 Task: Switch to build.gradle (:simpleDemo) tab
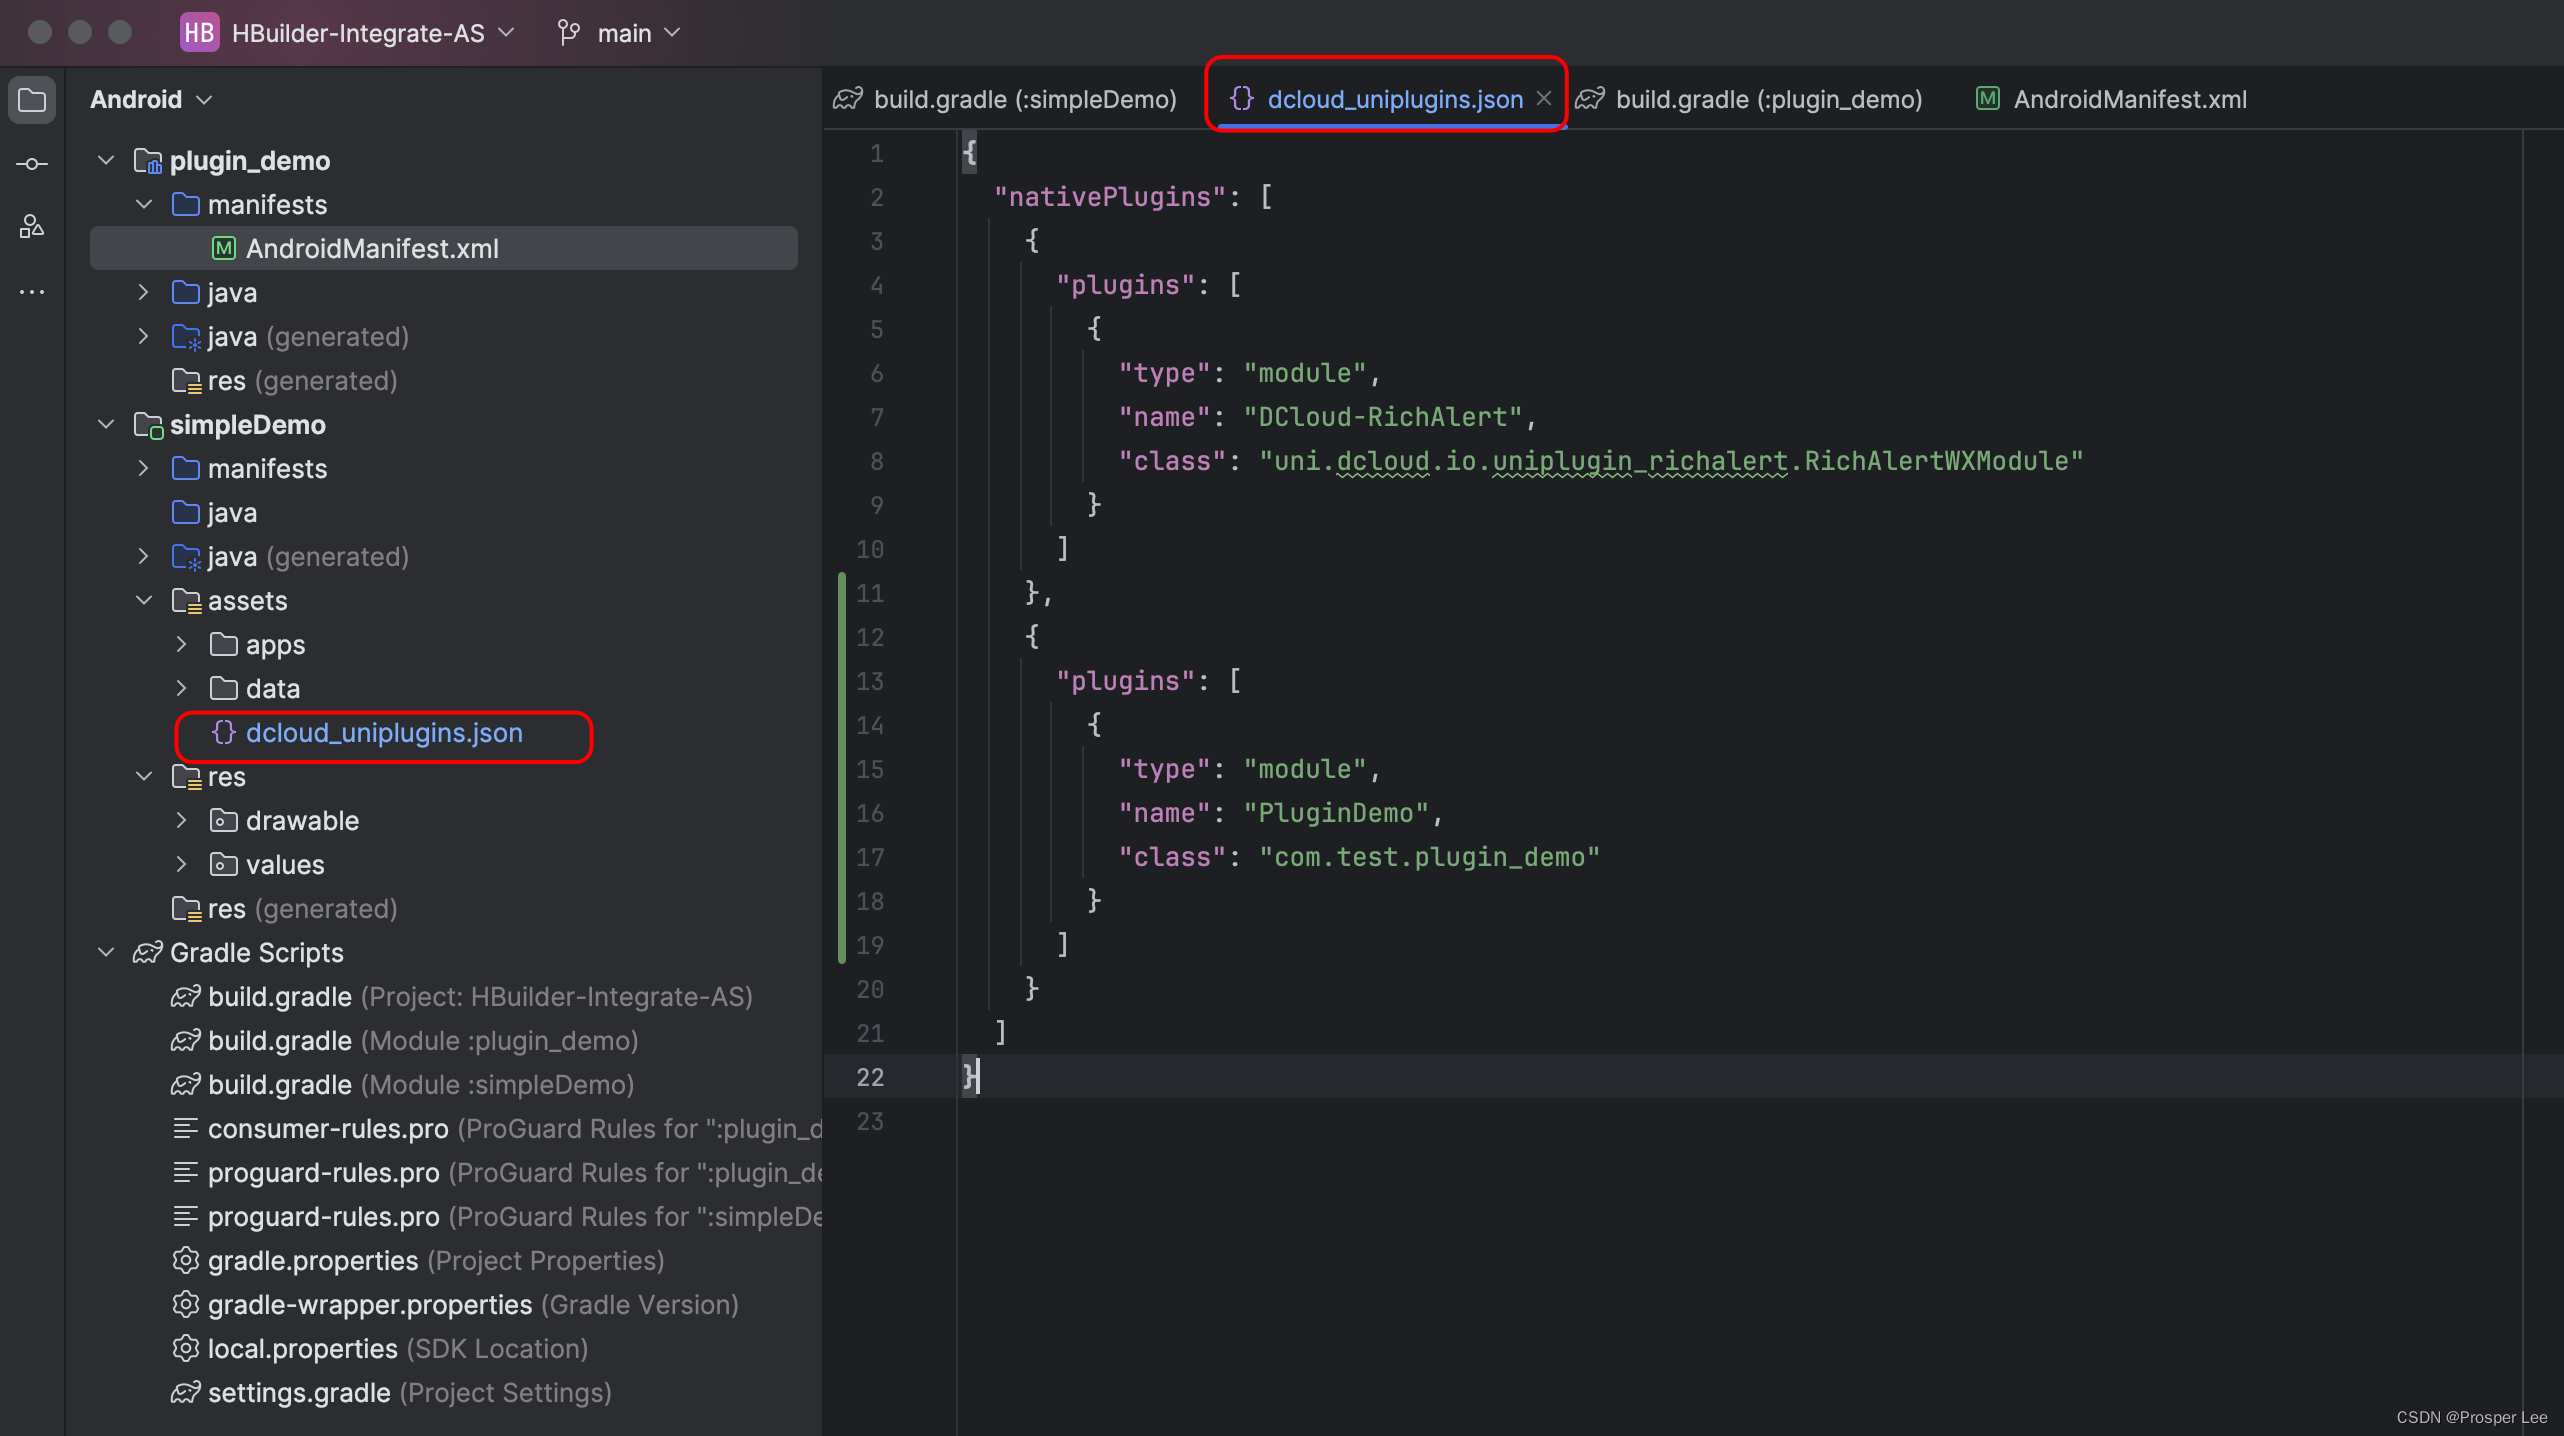click(1005, 99)
